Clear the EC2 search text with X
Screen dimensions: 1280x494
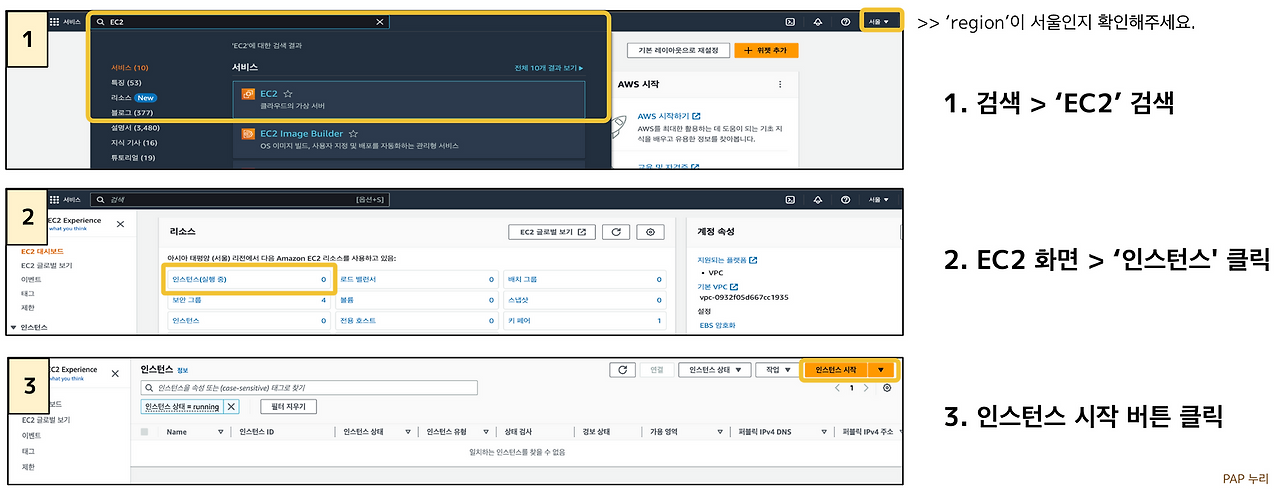click(x=379, y=21)
